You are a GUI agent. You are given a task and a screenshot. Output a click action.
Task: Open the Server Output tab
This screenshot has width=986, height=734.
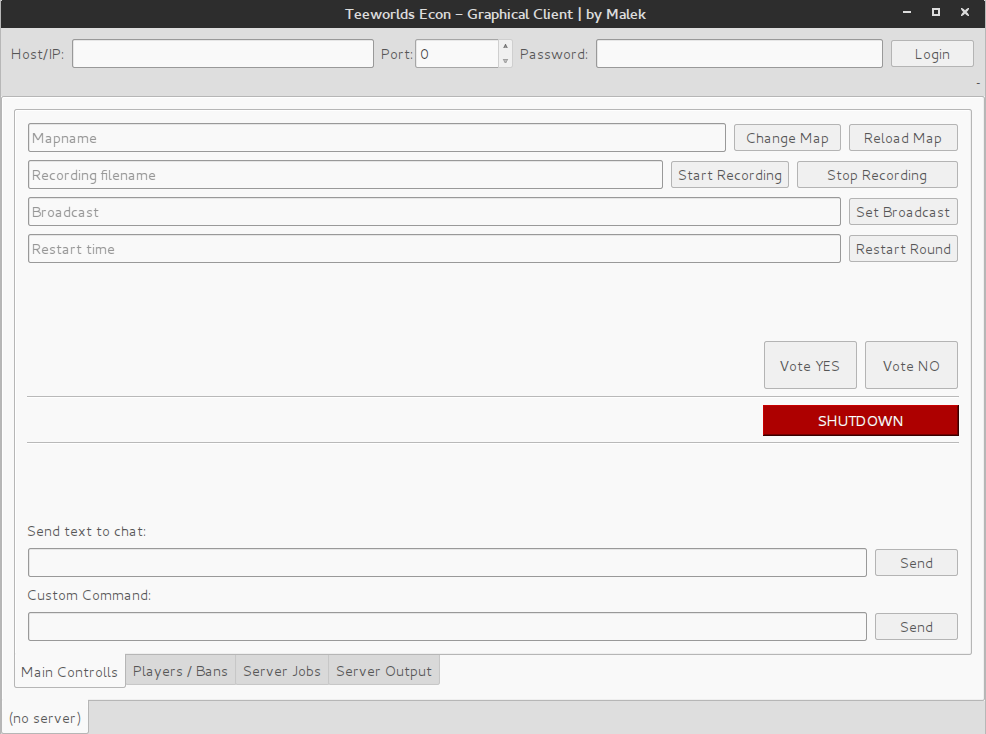click(384, 671)
